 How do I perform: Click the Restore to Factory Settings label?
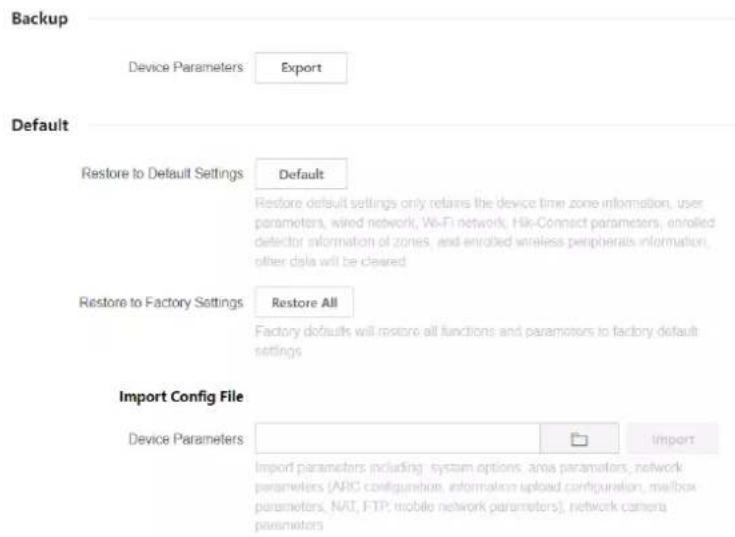coord(161,302)
